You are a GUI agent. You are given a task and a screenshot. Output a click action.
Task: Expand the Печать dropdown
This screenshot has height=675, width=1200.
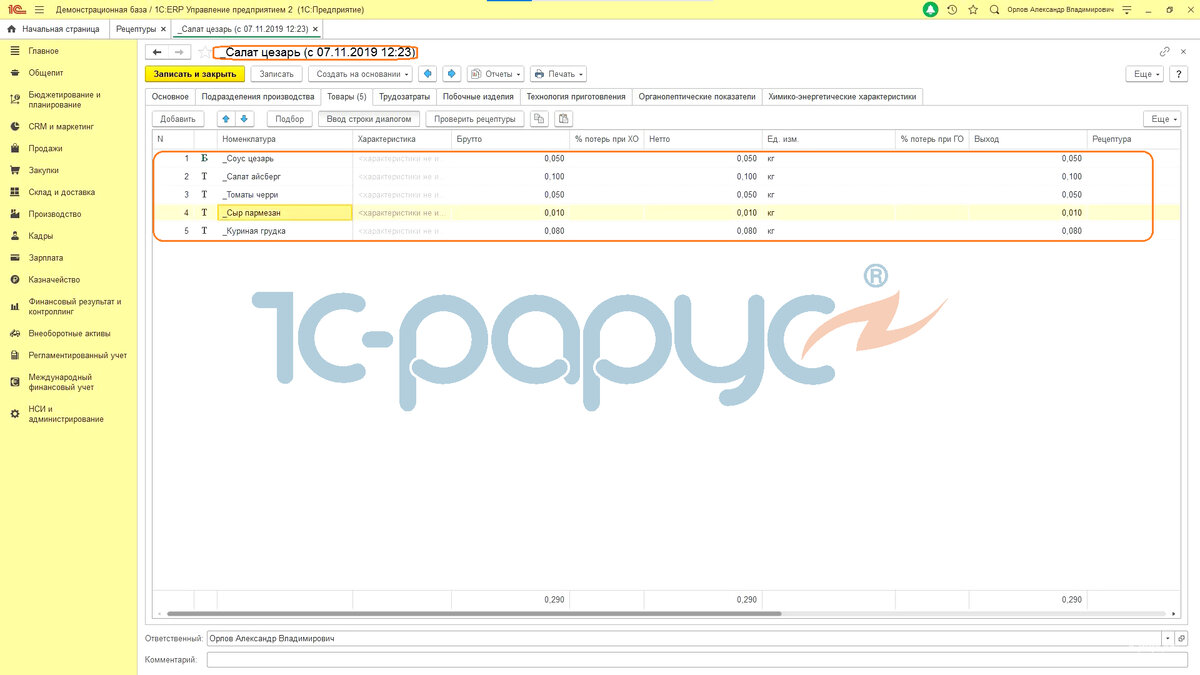point(557,74)
